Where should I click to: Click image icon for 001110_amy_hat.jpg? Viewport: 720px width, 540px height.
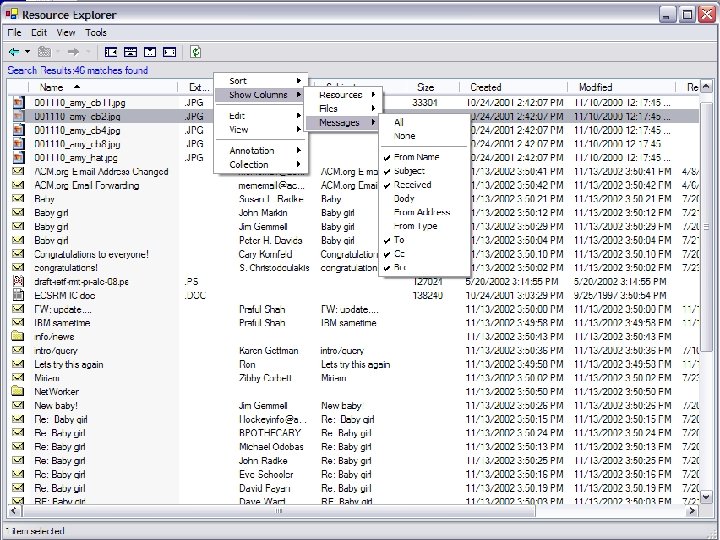coord(18,158)
